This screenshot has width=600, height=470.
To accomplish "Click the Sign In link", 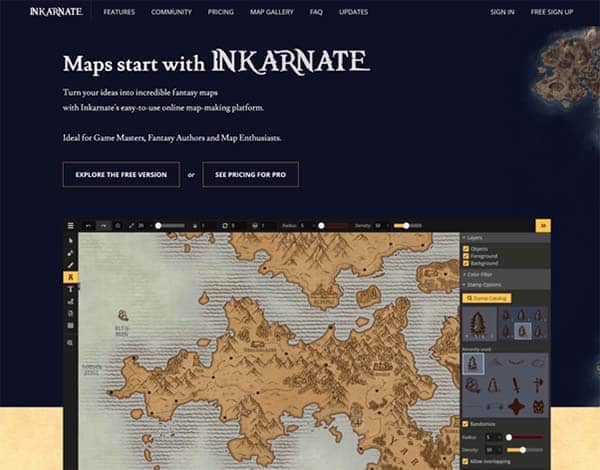I will point(502,12).
